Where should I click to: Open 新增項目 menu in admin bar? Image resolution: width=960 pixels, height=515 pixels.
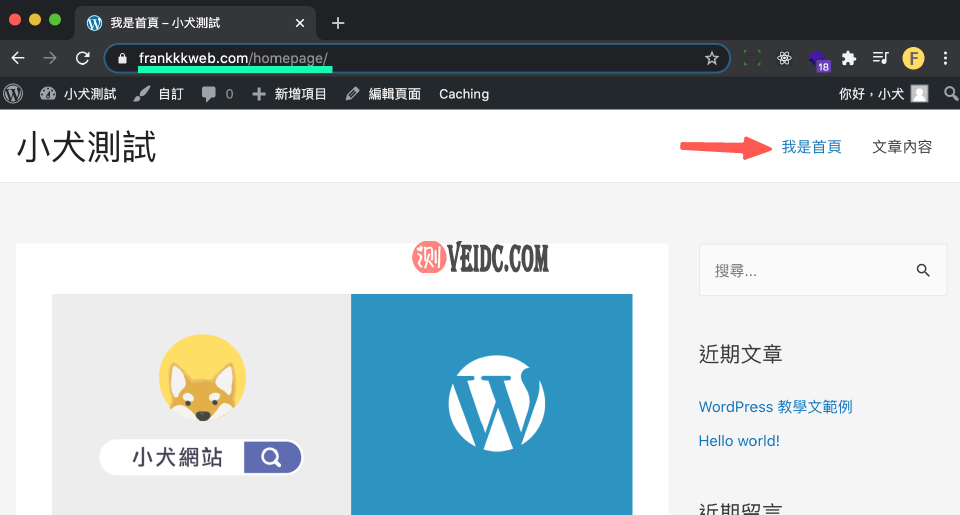[x=289, y=94]
